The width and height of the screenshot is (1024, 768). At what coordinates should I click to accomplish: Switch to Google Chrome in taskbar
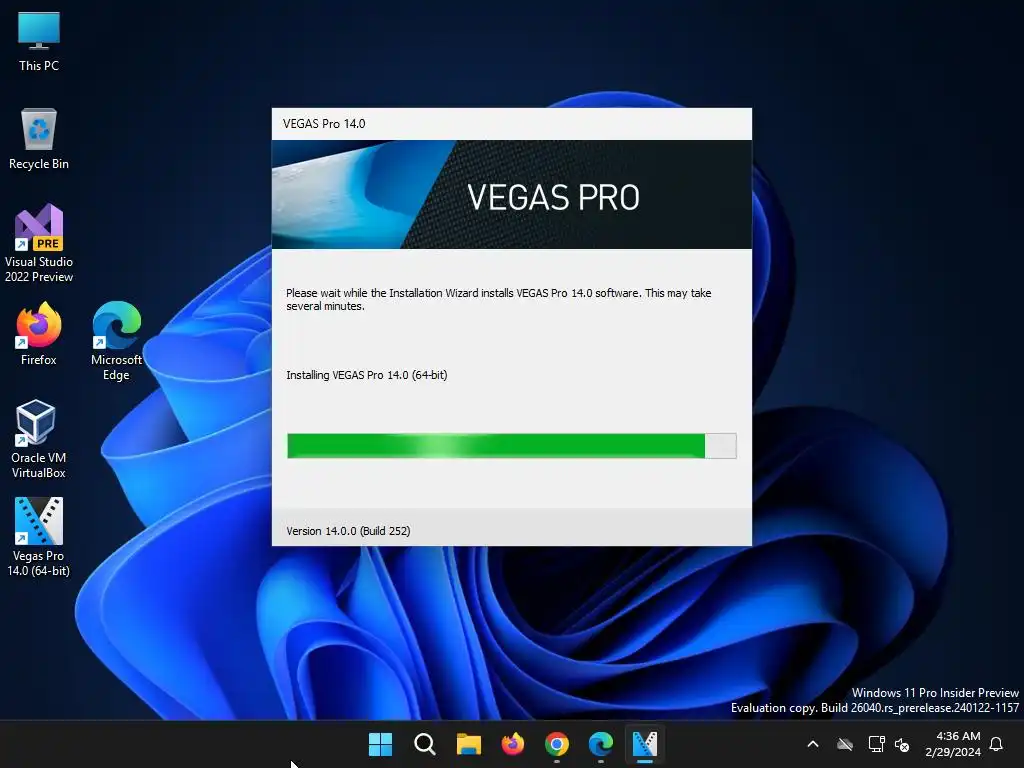pos(557,744)
